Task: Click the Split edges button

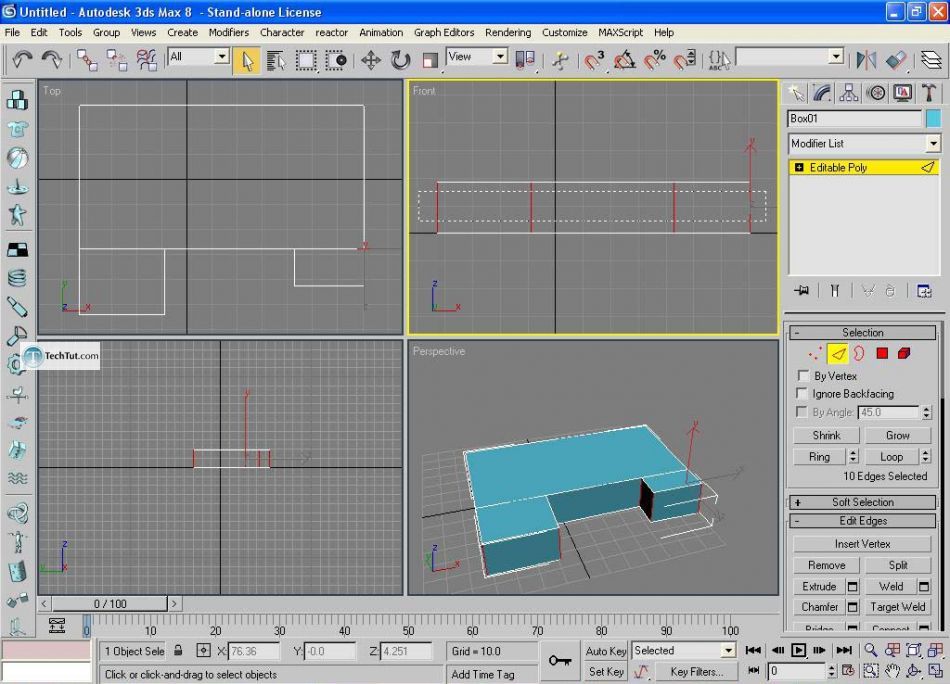Action: [898, 565]
